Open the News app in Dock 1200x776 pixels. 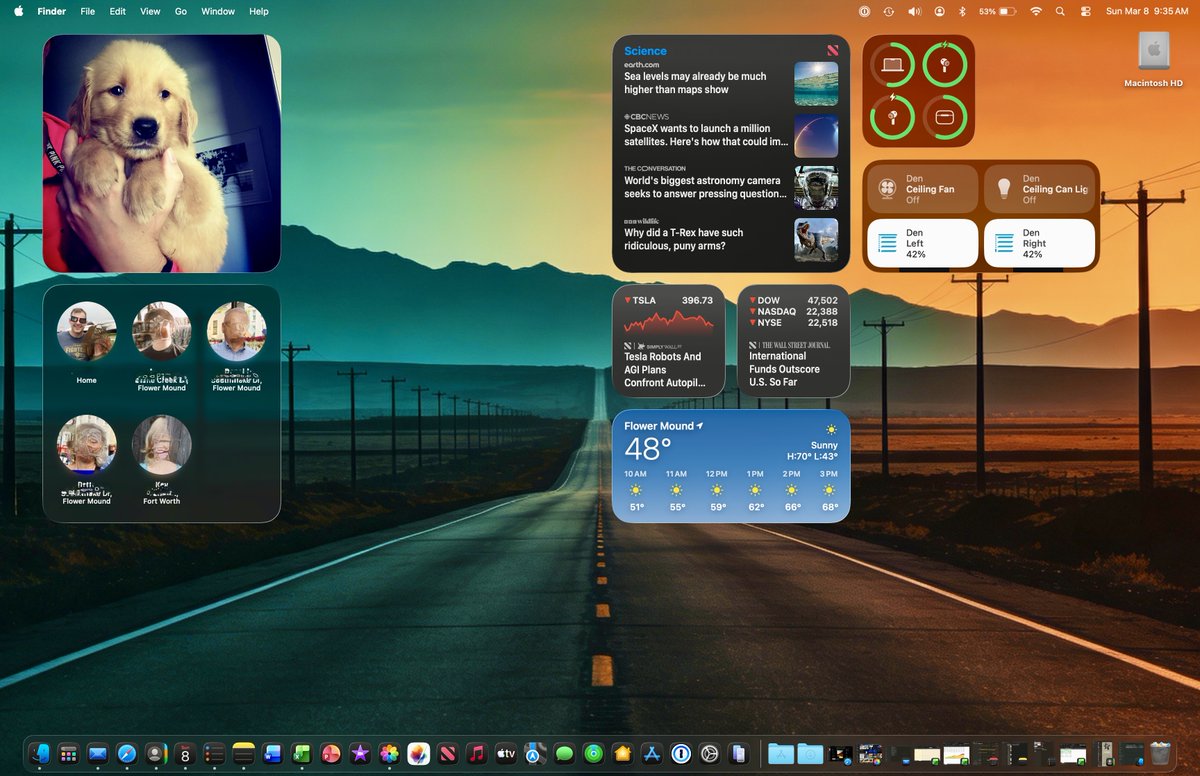(448, 754)
